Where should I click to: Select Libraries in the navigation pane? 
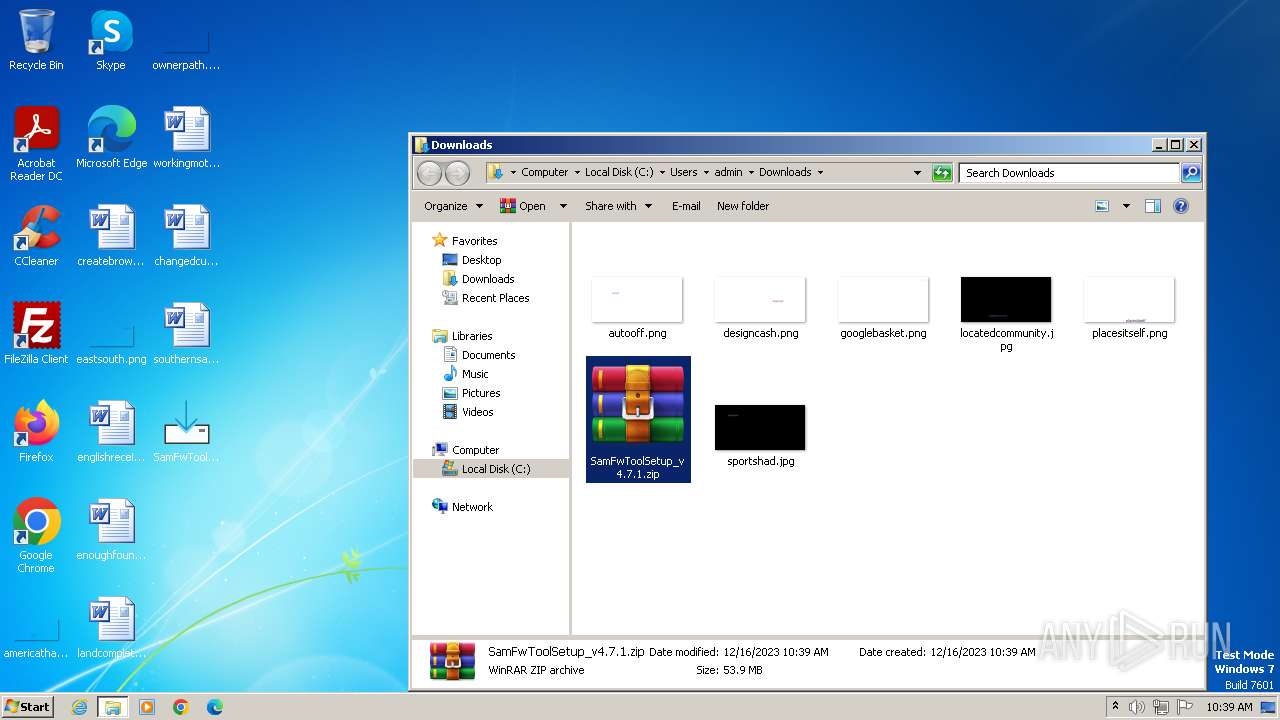coord(471,336)
